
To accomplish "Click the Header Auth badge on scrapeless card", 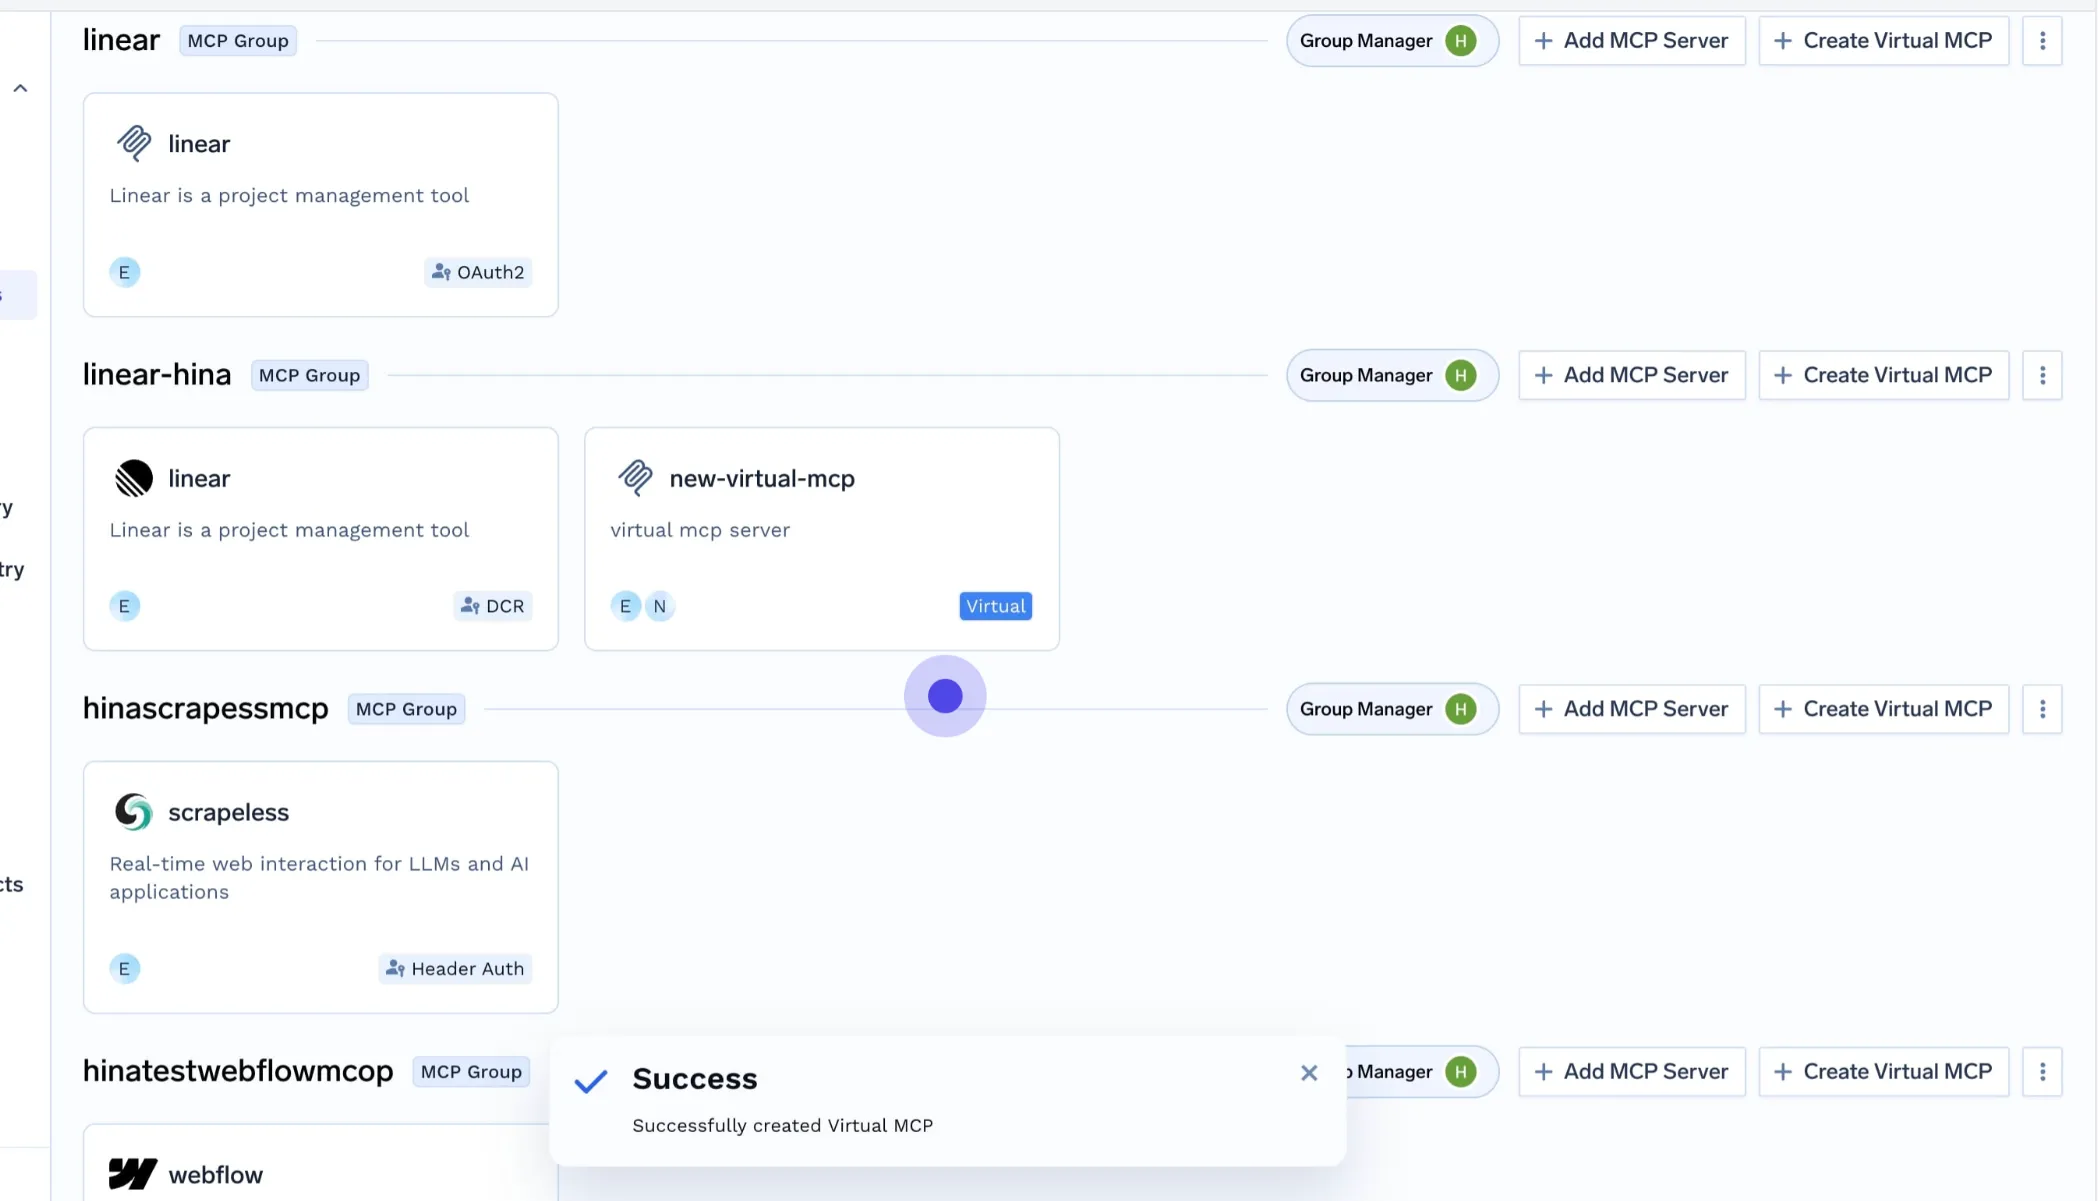I will [x=455, y=968].
